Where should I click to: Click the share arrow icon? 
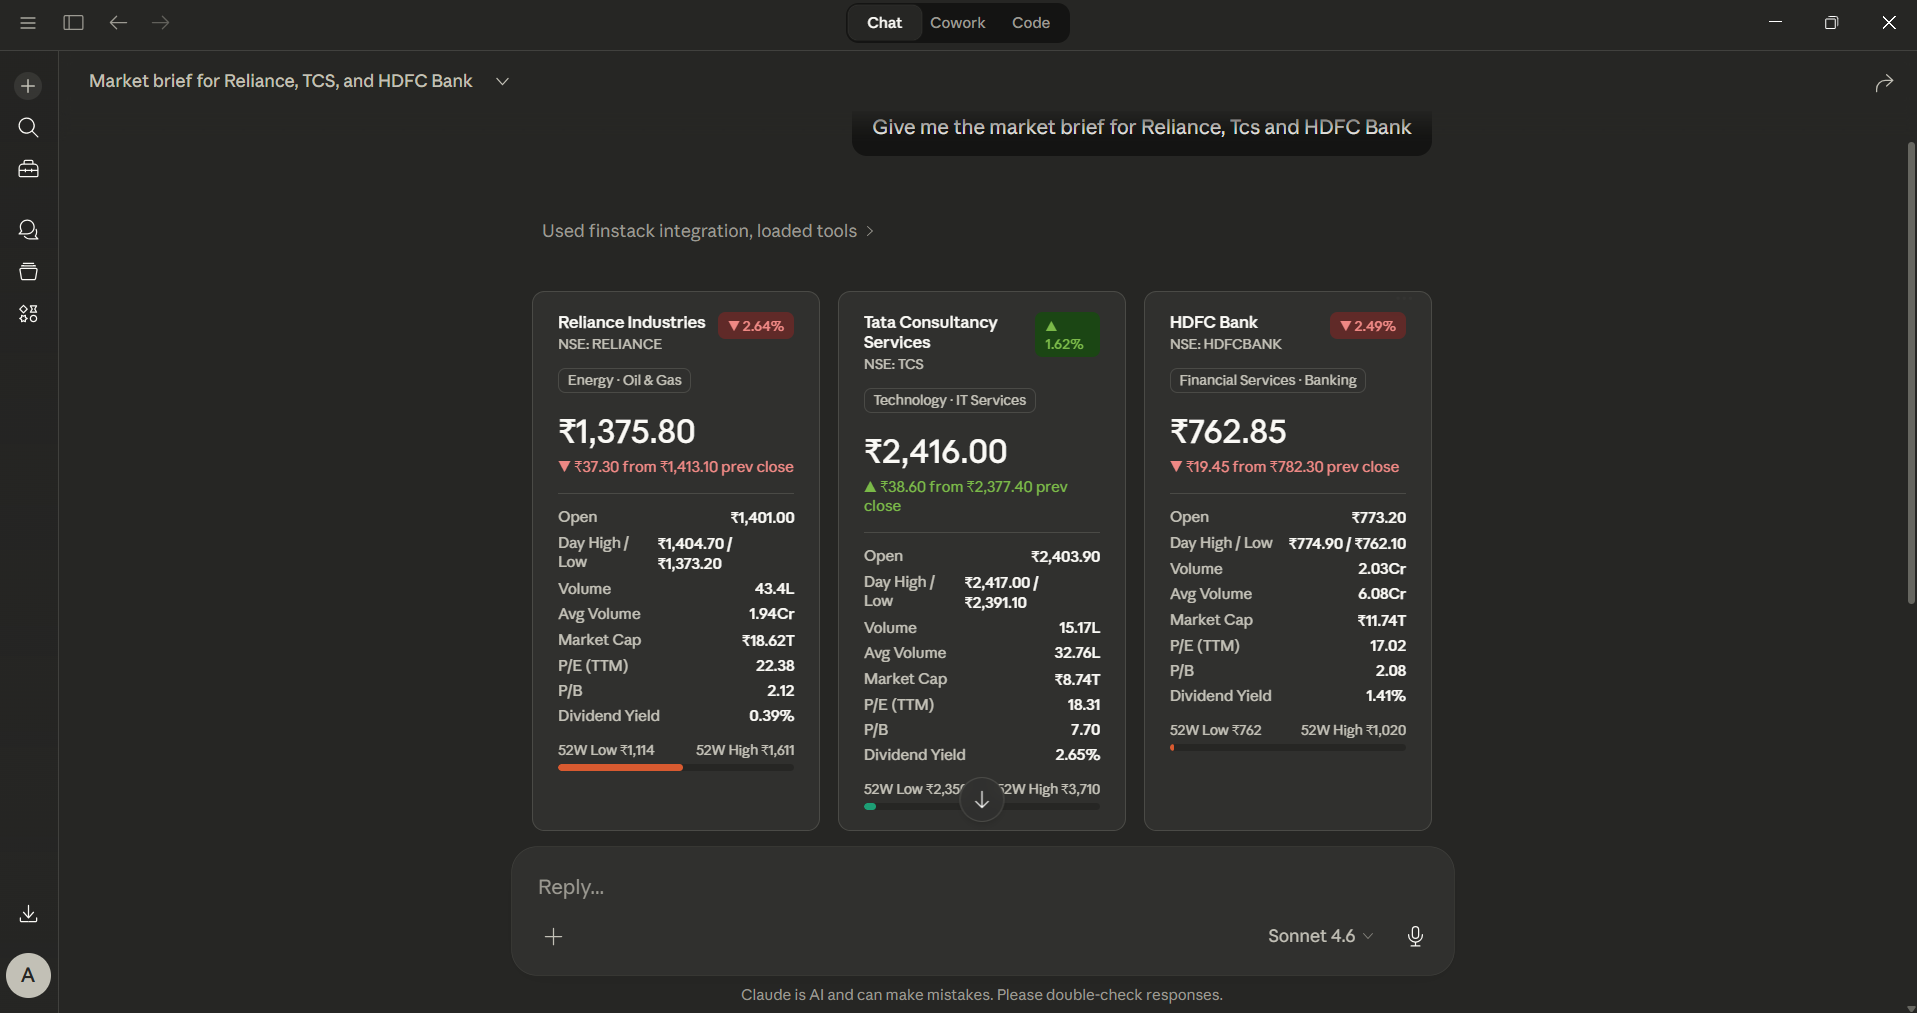(x=1884, y=83)
